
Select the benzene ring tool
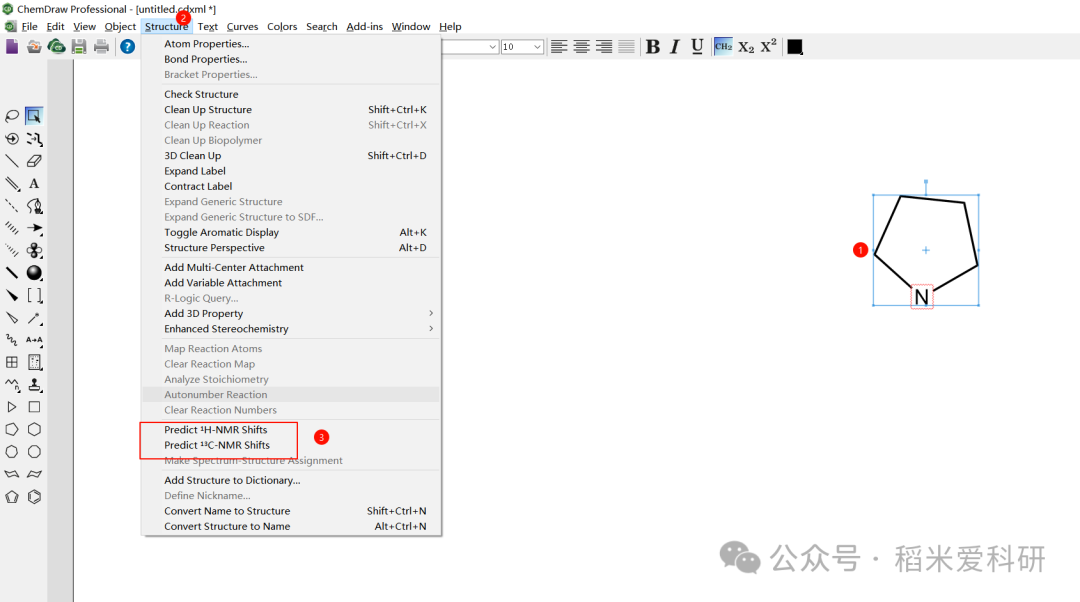pyautogui.click(x=34, y=497)
